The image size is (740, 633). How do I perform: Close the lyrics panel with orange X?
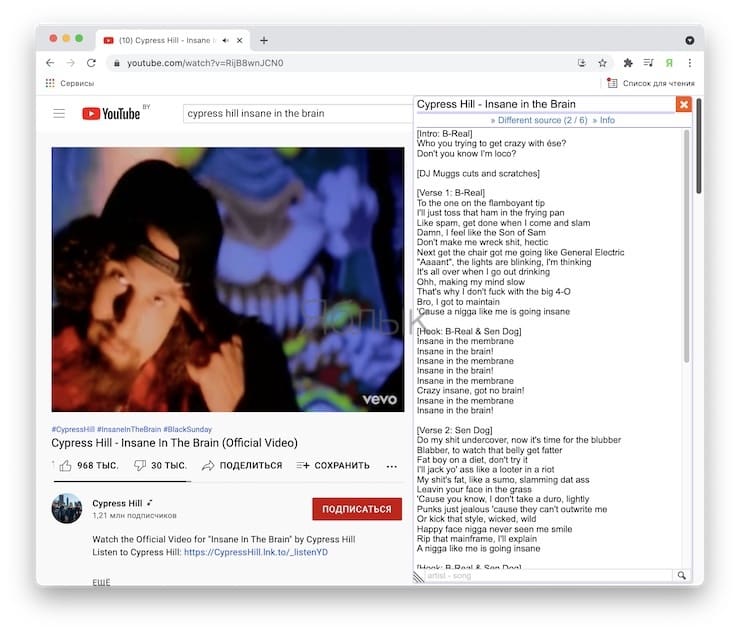tap(684, 104)
